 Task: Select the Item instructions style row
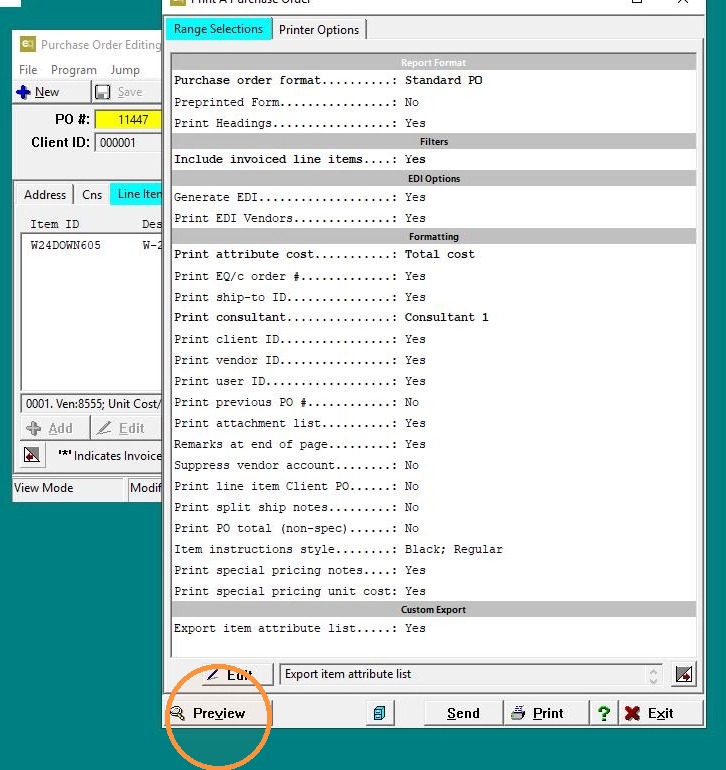[433, 549]
